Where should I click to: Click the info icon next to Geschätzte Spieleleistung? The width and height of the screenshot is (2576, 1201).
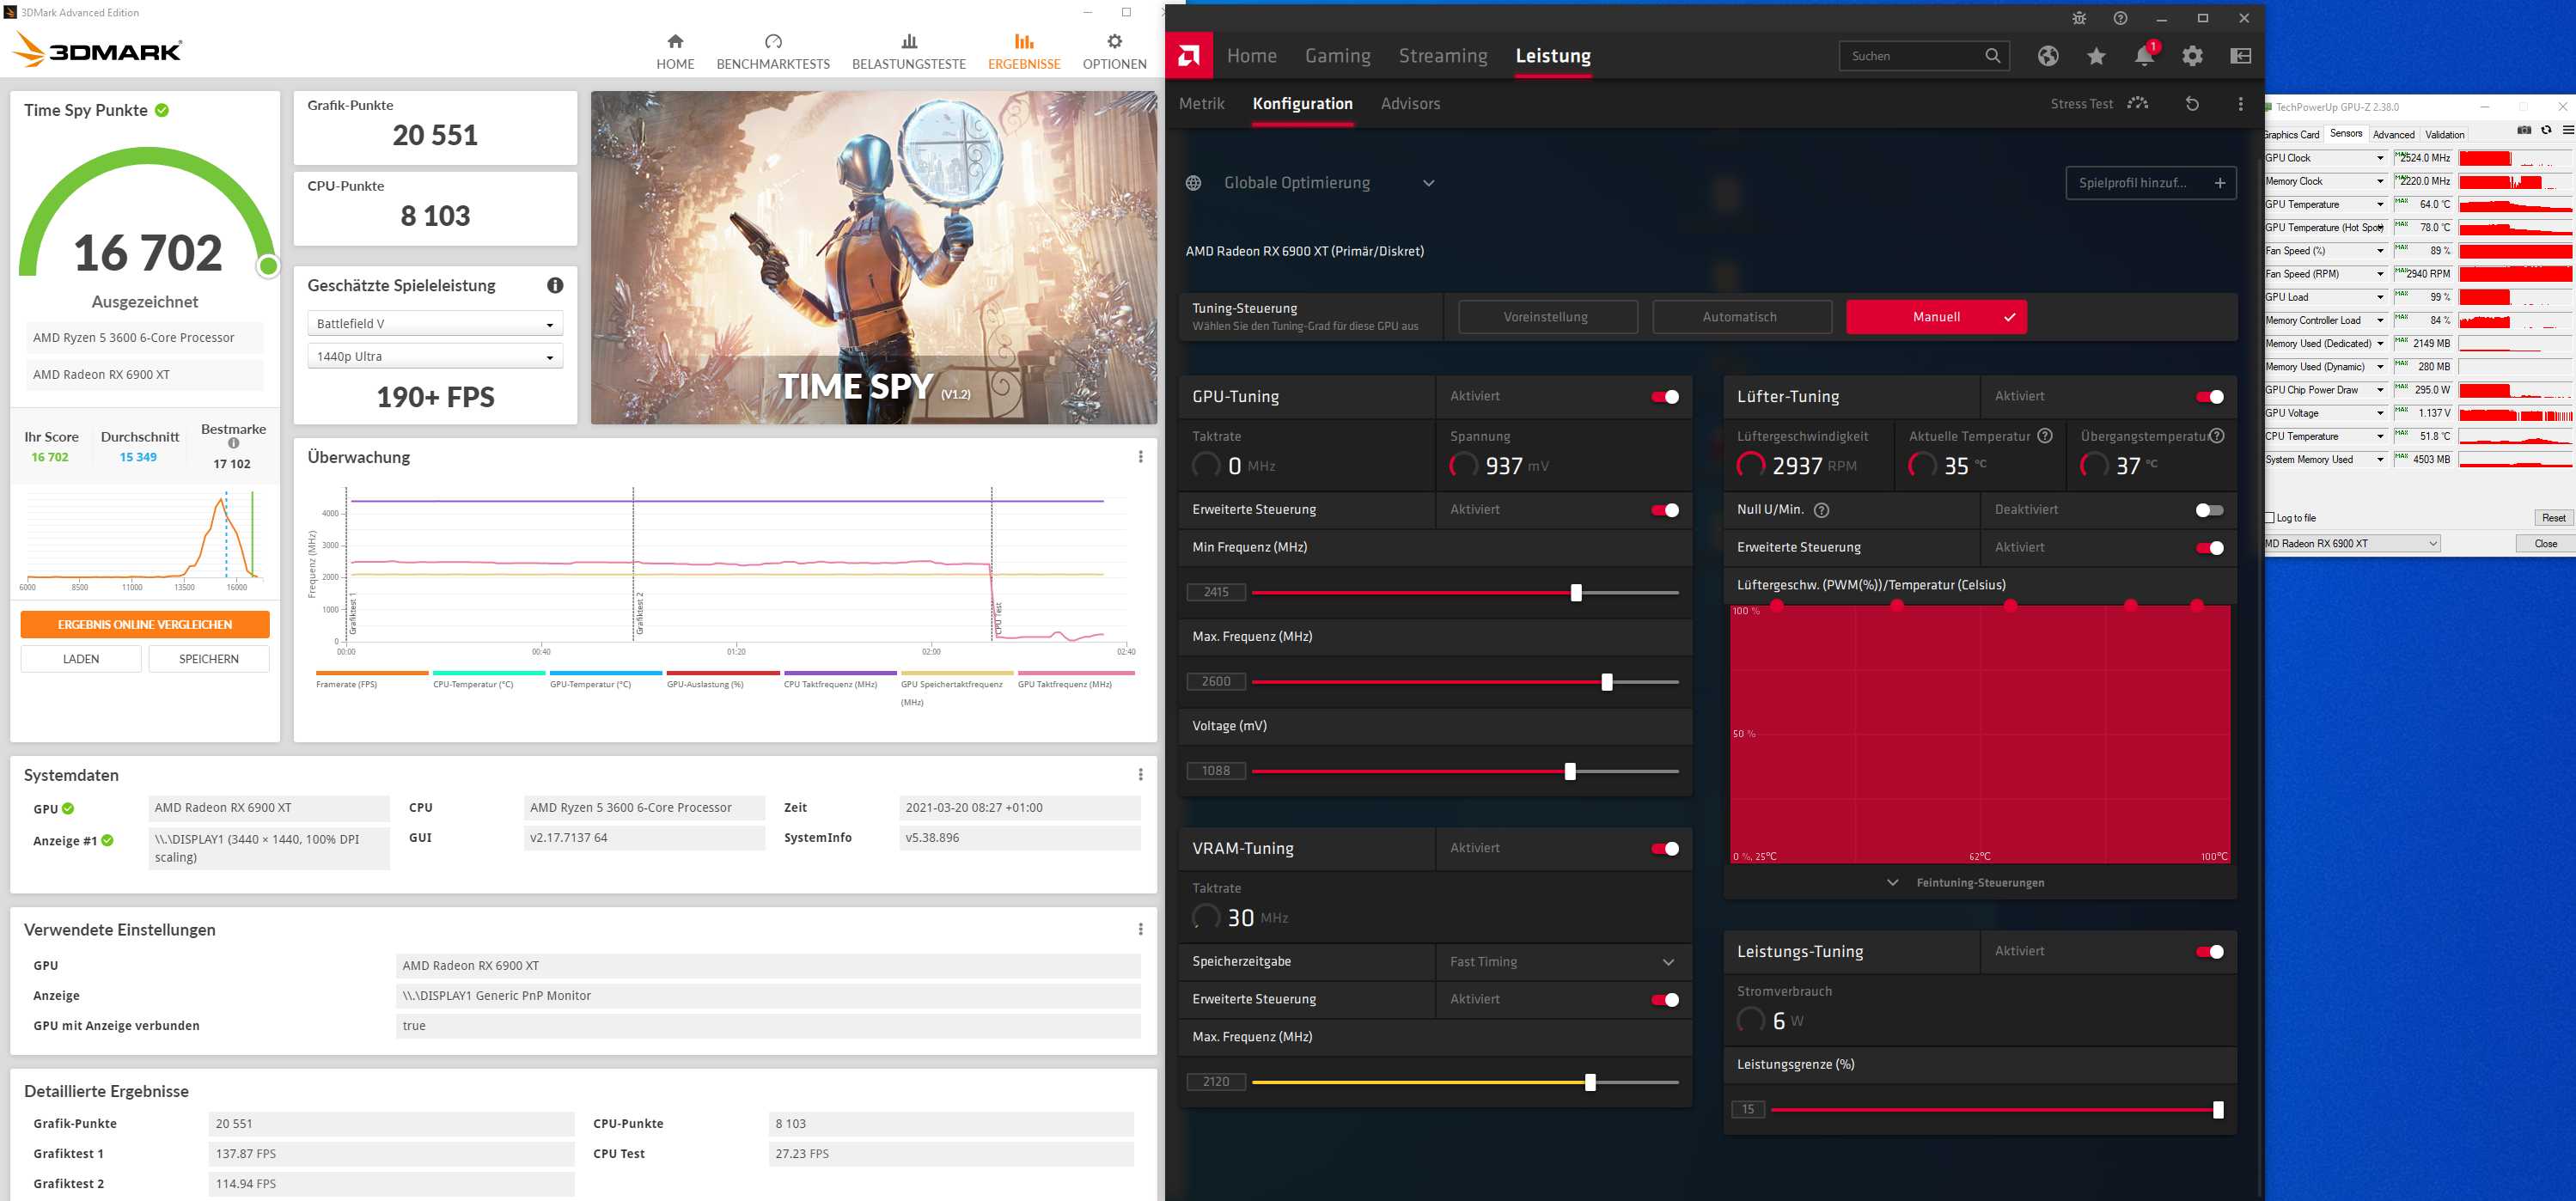[555, 286]
